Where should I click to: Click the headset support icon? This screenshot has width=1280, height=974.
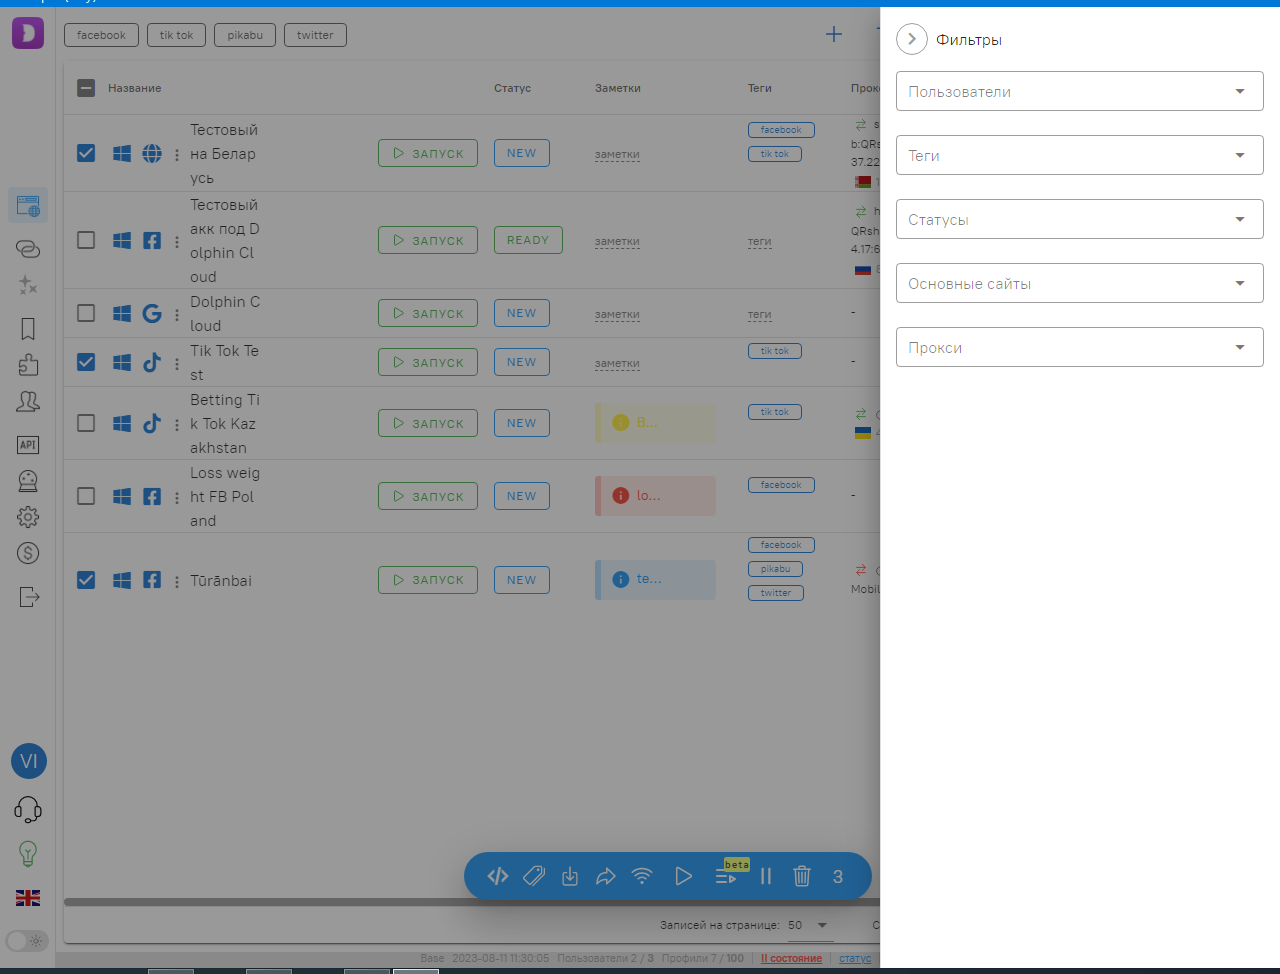point(28,809)
